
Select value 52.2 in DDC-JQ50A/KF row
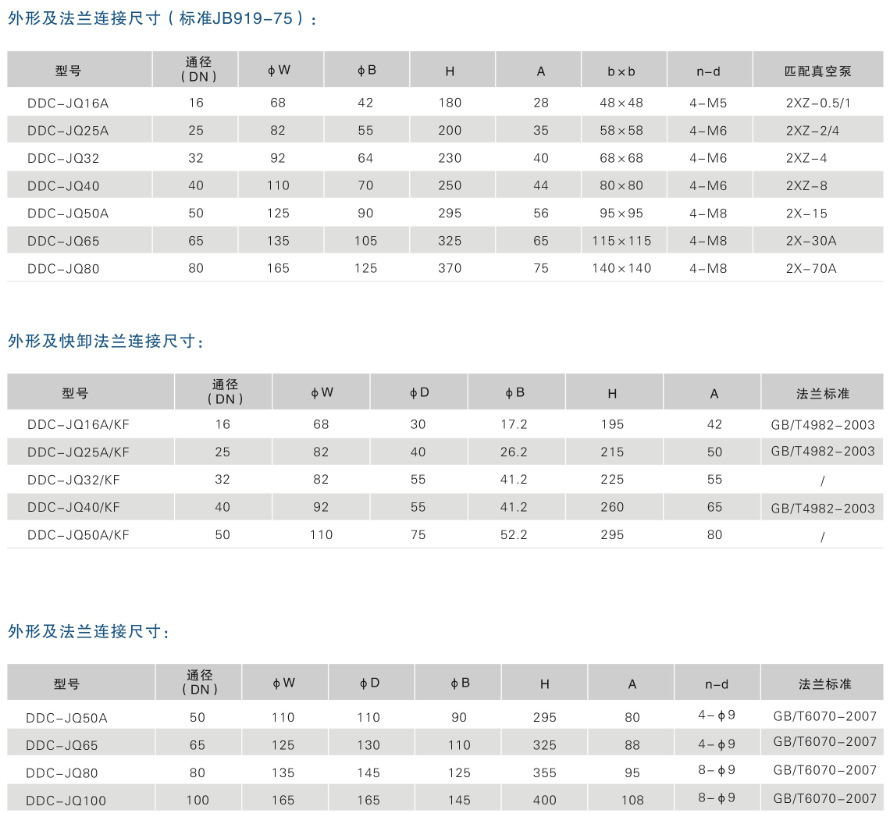516,535
